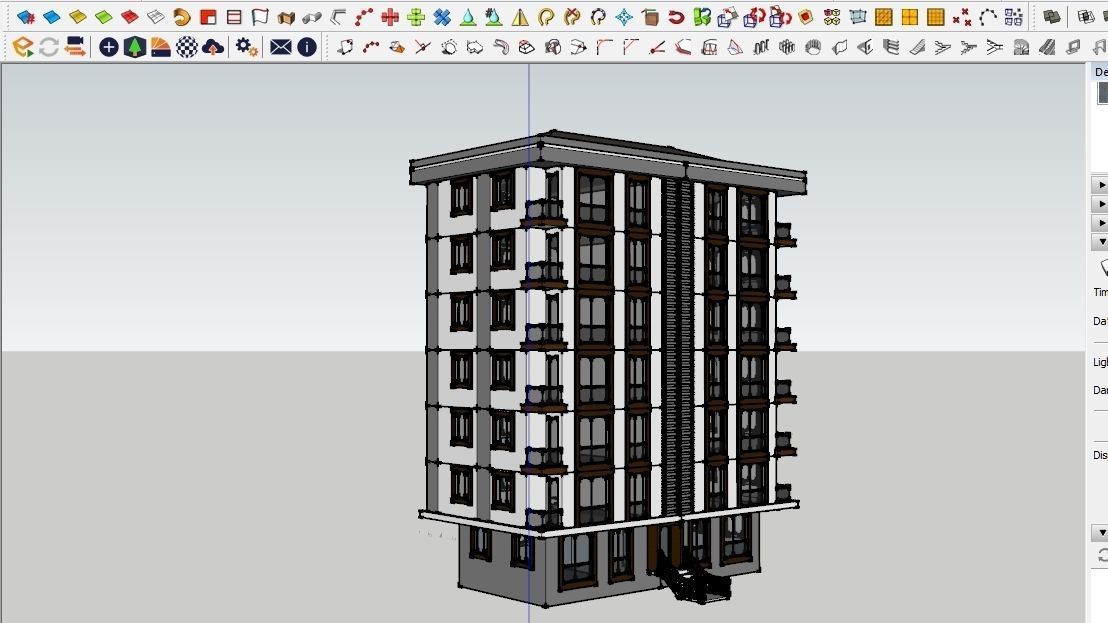Open the color fan palette icon
1108x623 pixels.
[x=160, y=47]
